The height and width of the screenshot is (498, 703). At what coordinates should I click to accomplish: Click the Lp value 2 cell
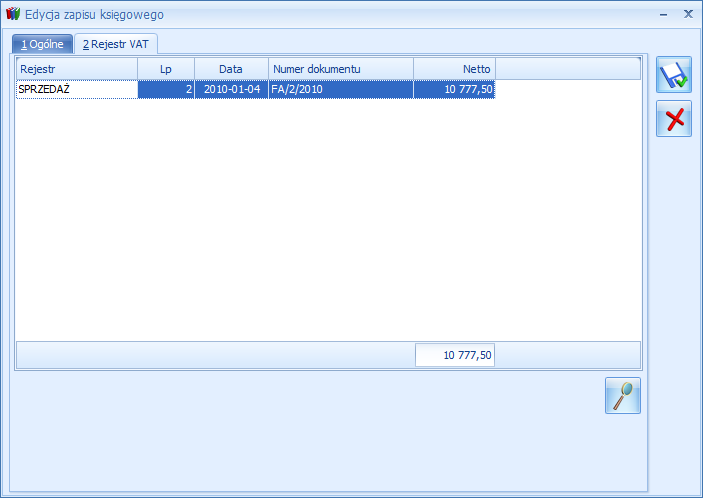tap(166, 89)
